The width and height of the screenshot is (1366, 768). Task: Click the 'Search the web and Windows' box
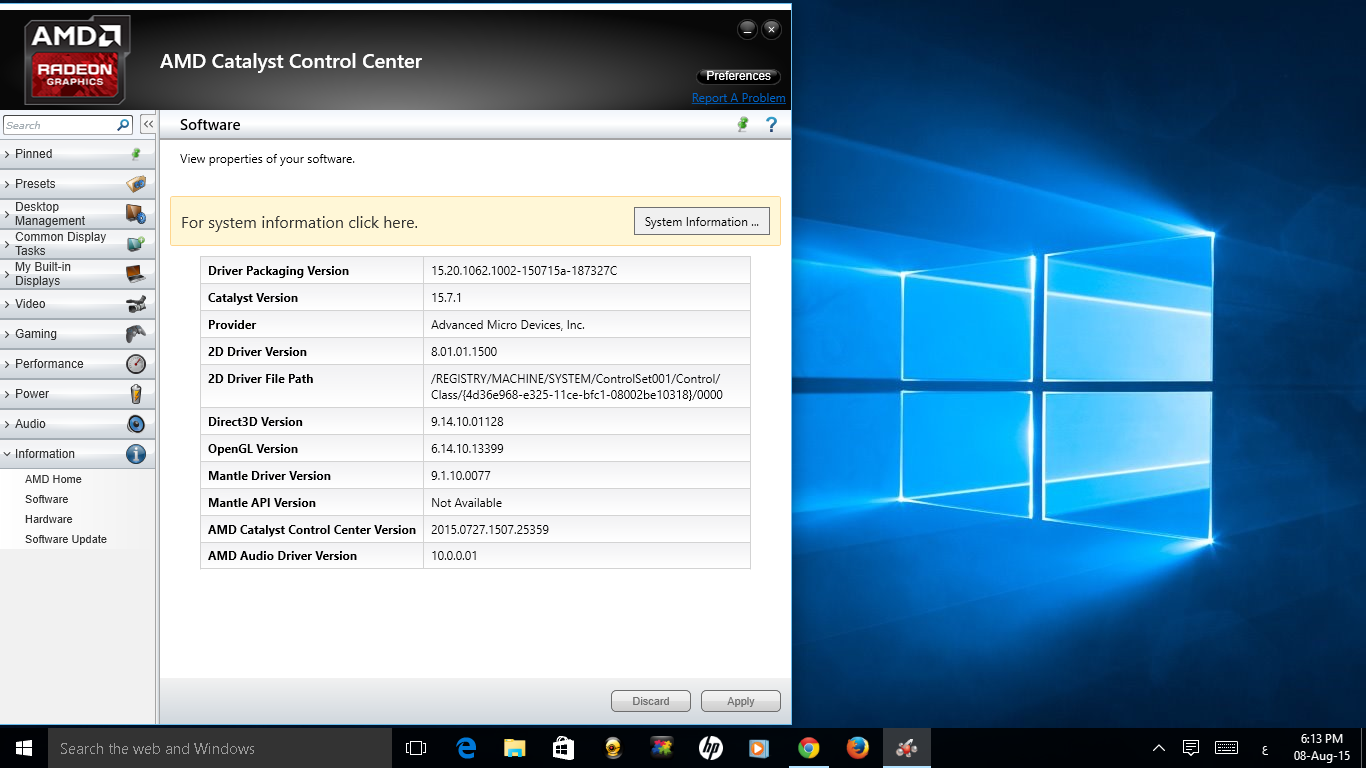pyautogui.click(x=220, y=748)
